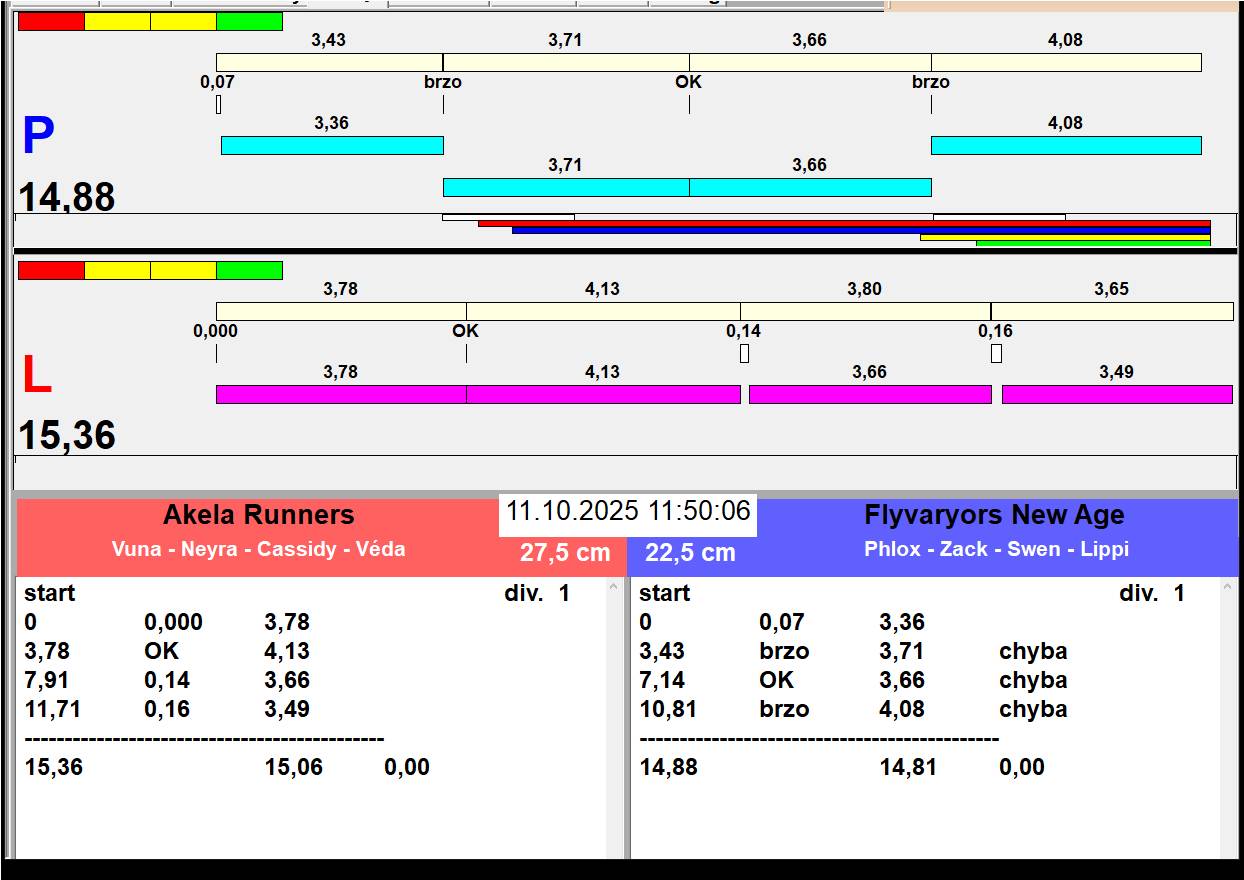Click the blue P lane letter
This screenshot has height=880, width=1244.
[x=38, y=136]
